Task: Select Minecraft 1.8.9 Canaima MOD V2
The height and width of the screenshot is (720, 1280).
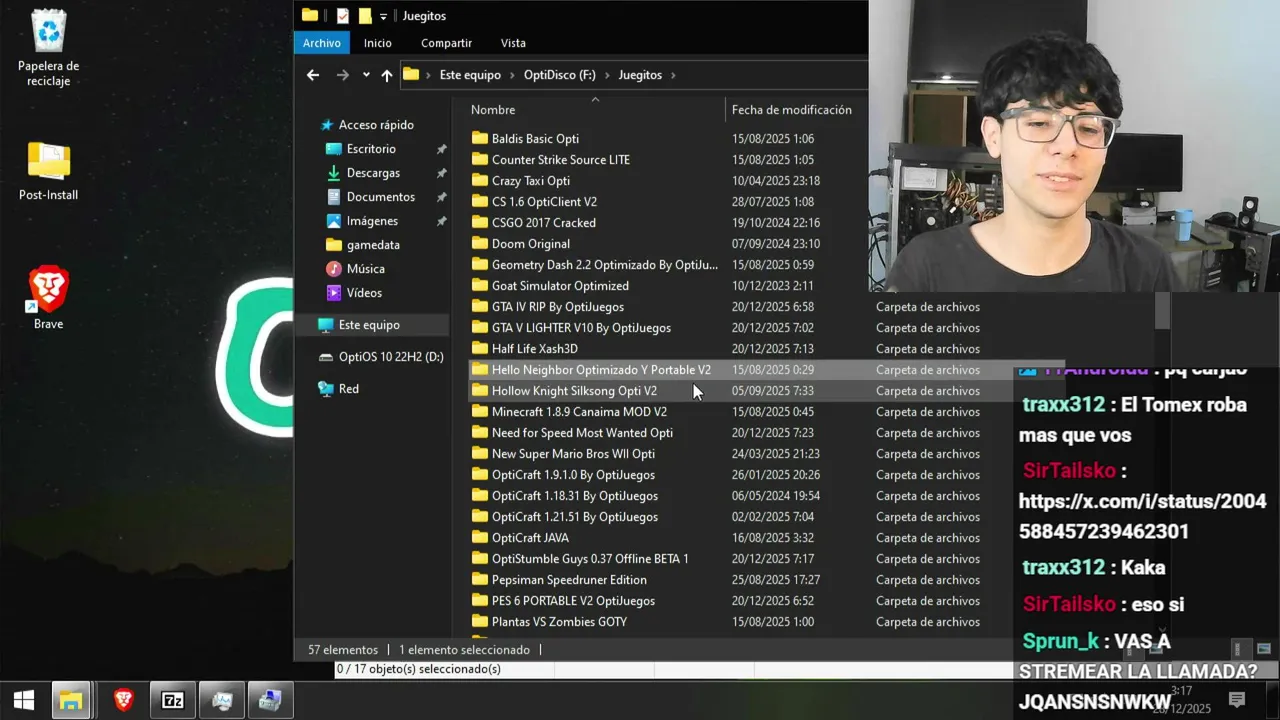Action: [579, 412]
